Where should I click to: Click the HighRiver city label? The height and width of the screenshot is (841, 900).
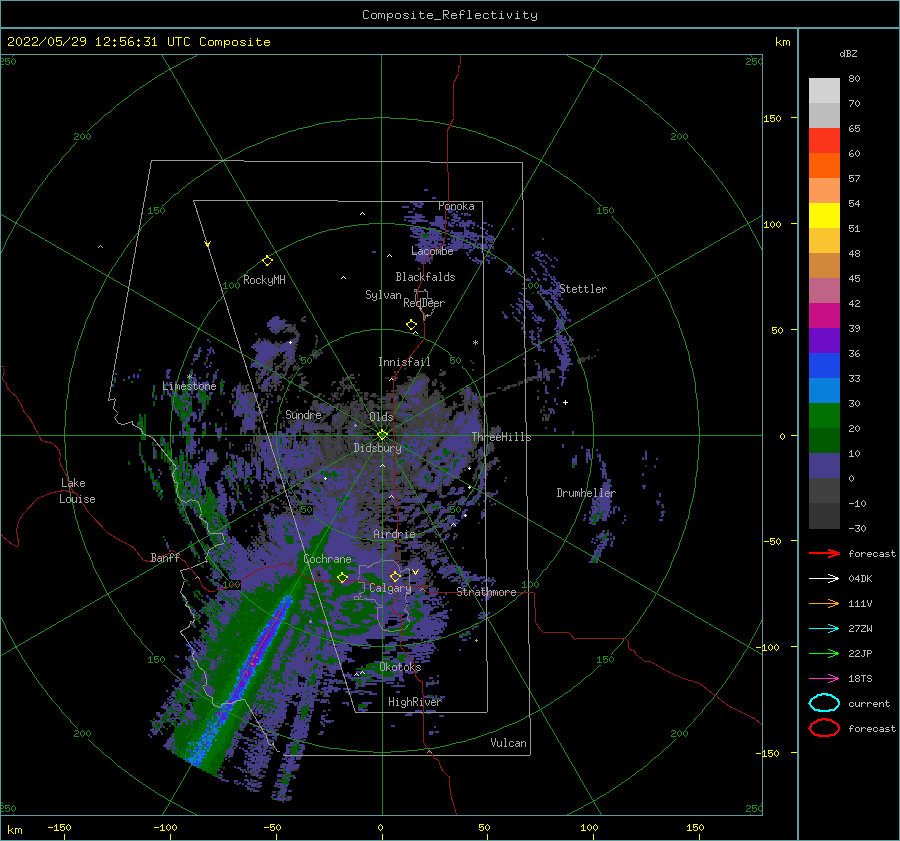[415, 702]
